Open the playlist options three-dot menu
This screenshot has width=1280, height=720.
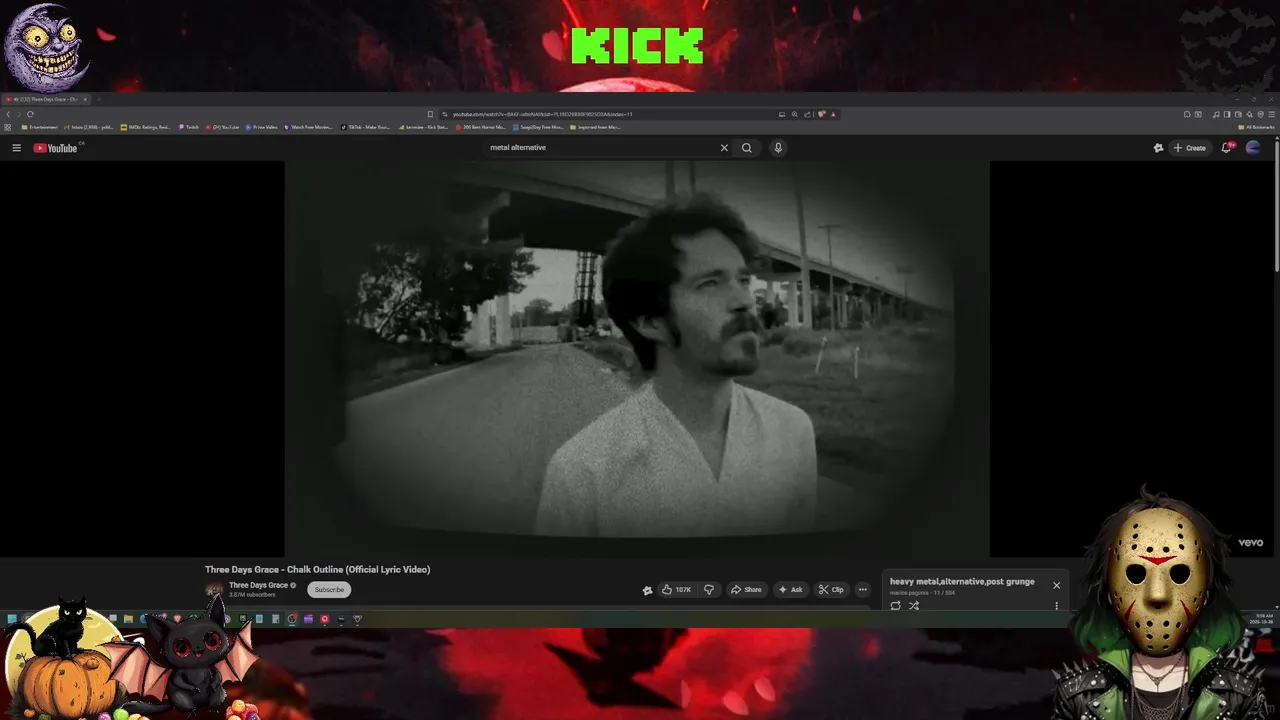(1056, 606)
